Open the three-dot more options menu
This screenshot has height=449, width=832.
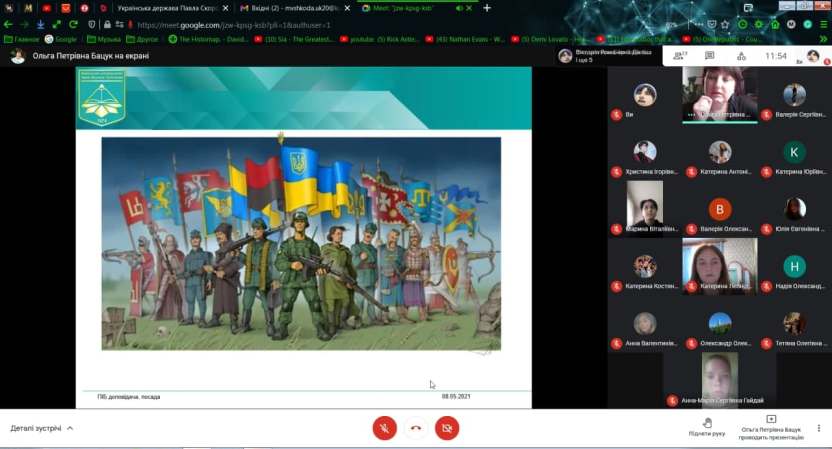point(819,428)
